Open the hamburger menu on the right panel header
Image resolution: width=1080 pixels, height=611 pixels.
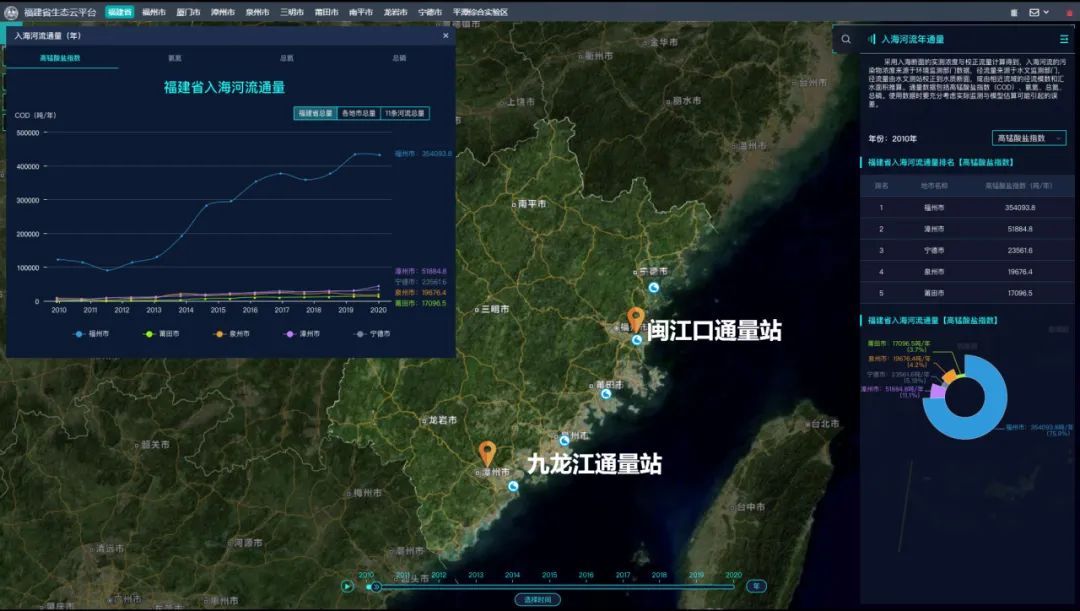pyautogui.click(x=1064, y=40)
